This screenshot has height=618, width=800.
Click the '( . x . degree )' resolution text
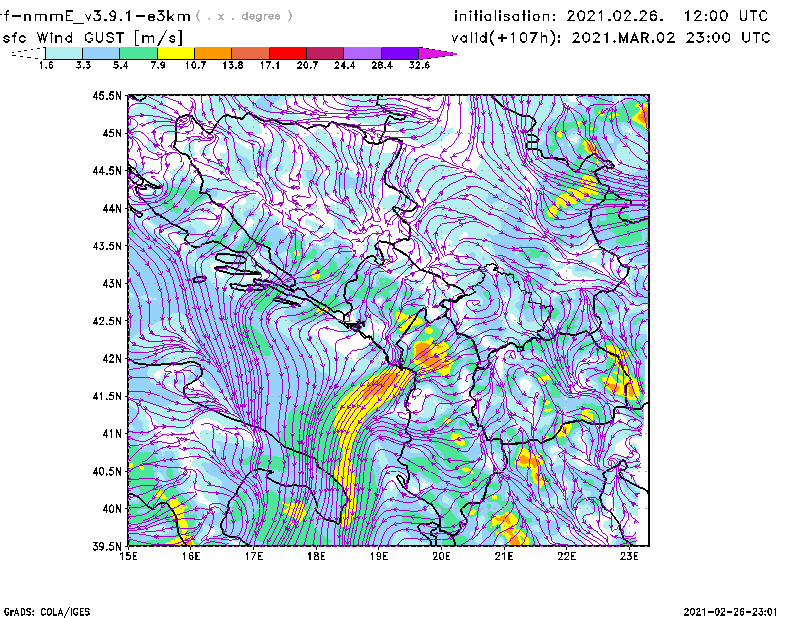(x=244, y=16)
